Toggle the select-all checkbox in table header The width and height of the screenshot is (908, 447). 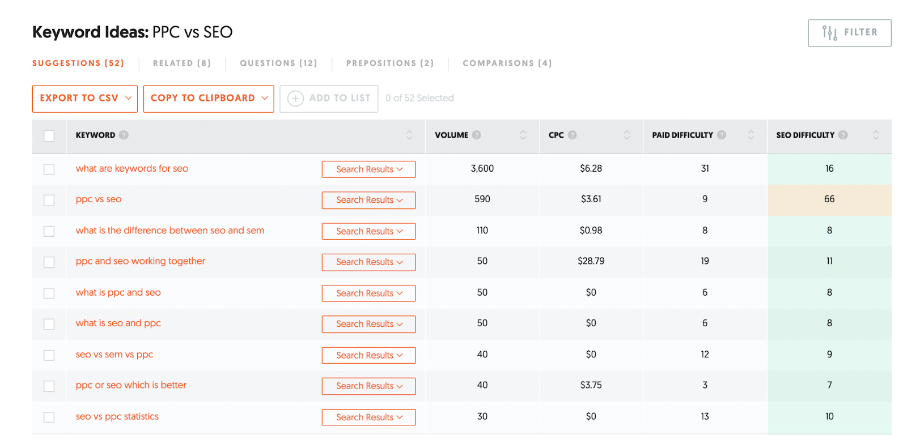[49, 135]
